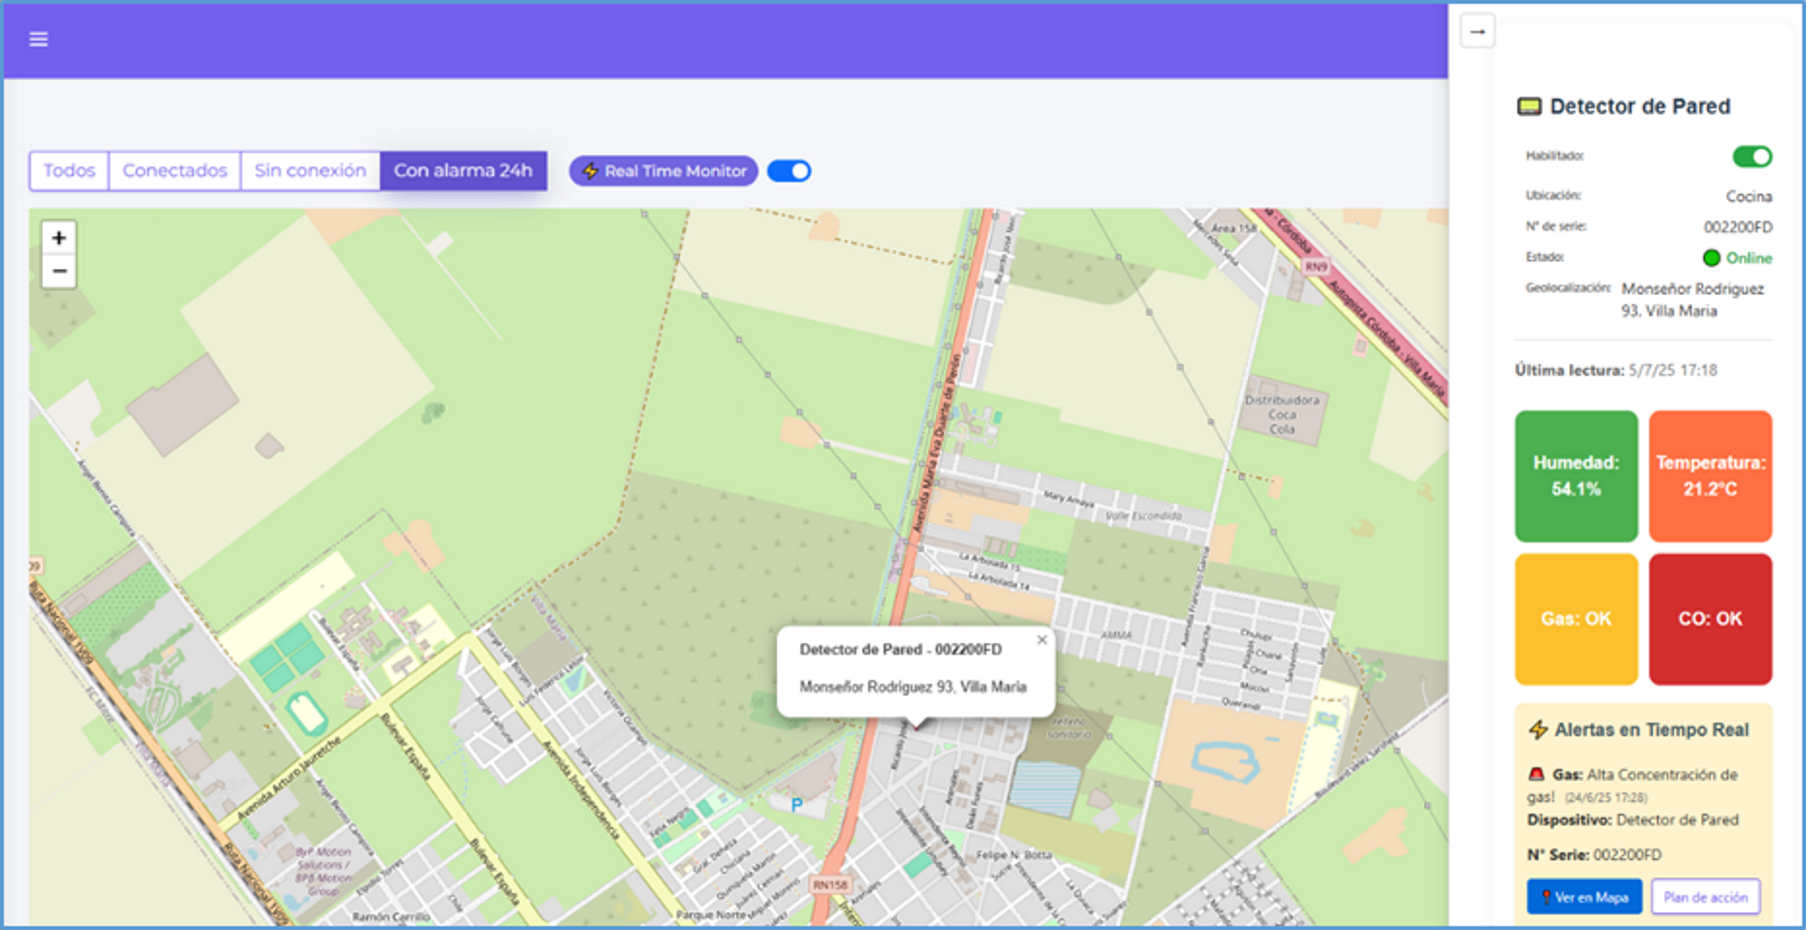Click the serial number 002200FD value

(x=1738, y=227)
